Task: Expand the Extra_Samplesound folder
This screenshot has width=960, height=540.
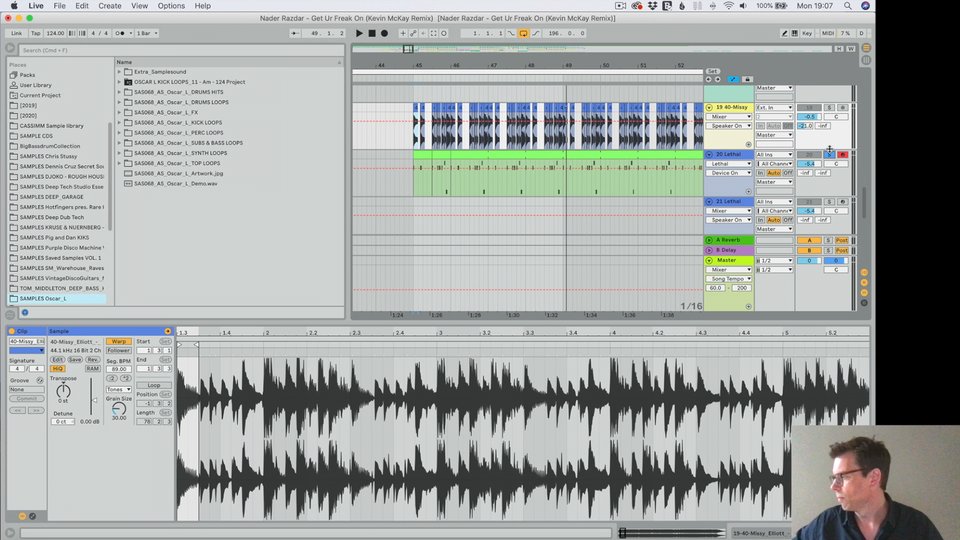Action: click(119, 72)
